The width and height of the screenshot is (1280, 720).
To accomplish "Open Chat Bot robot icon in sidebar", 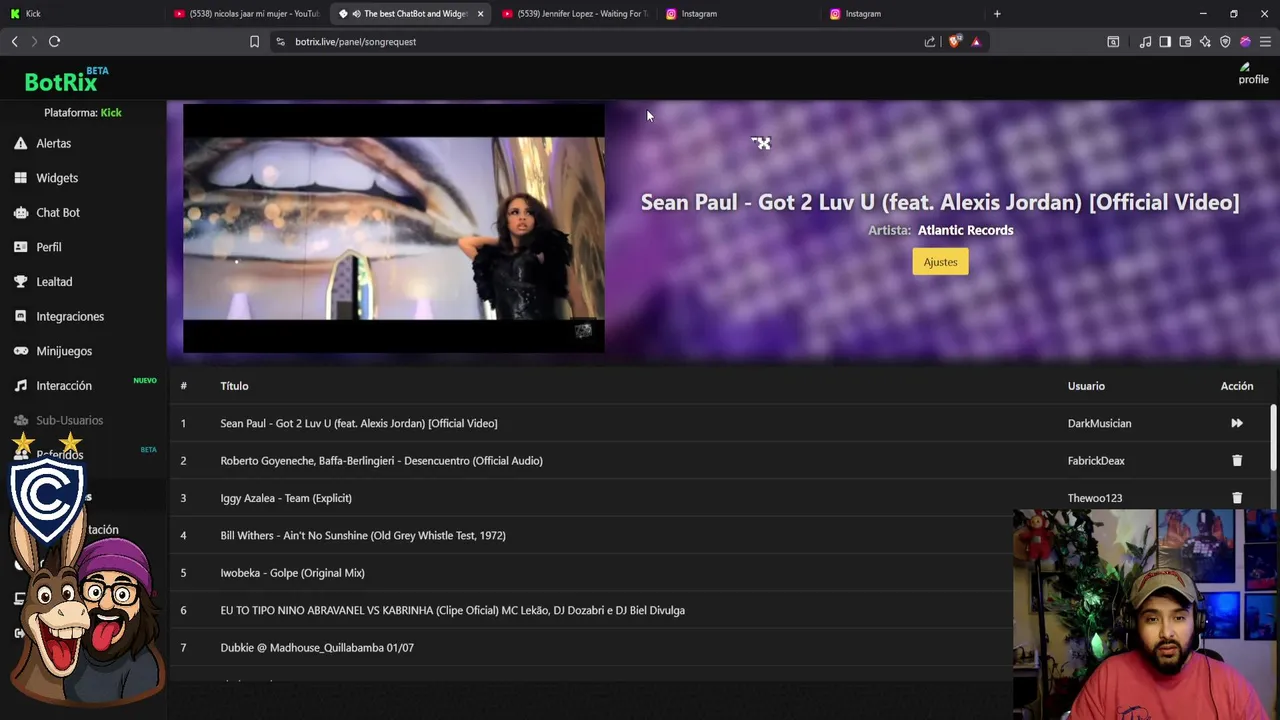I will [20, 212].
